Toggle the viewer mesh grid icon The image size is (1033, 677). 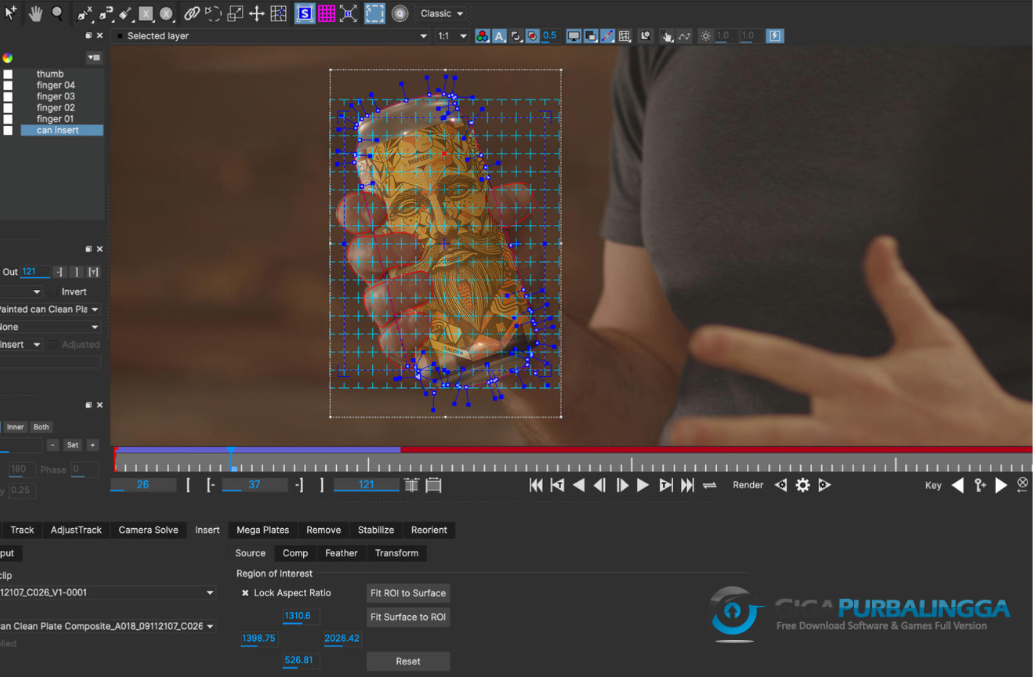point(625,36)
